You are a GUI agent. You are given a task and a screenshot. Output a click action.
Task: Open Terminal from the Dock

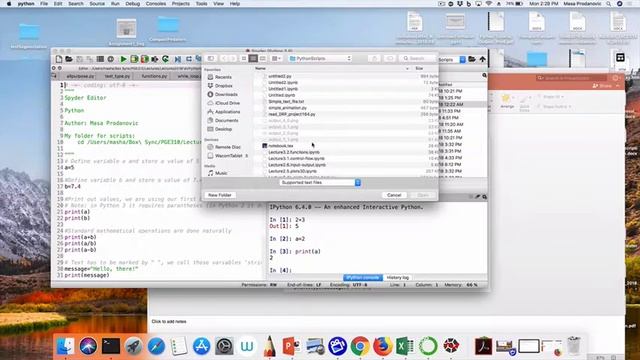[x=111, y=346]
